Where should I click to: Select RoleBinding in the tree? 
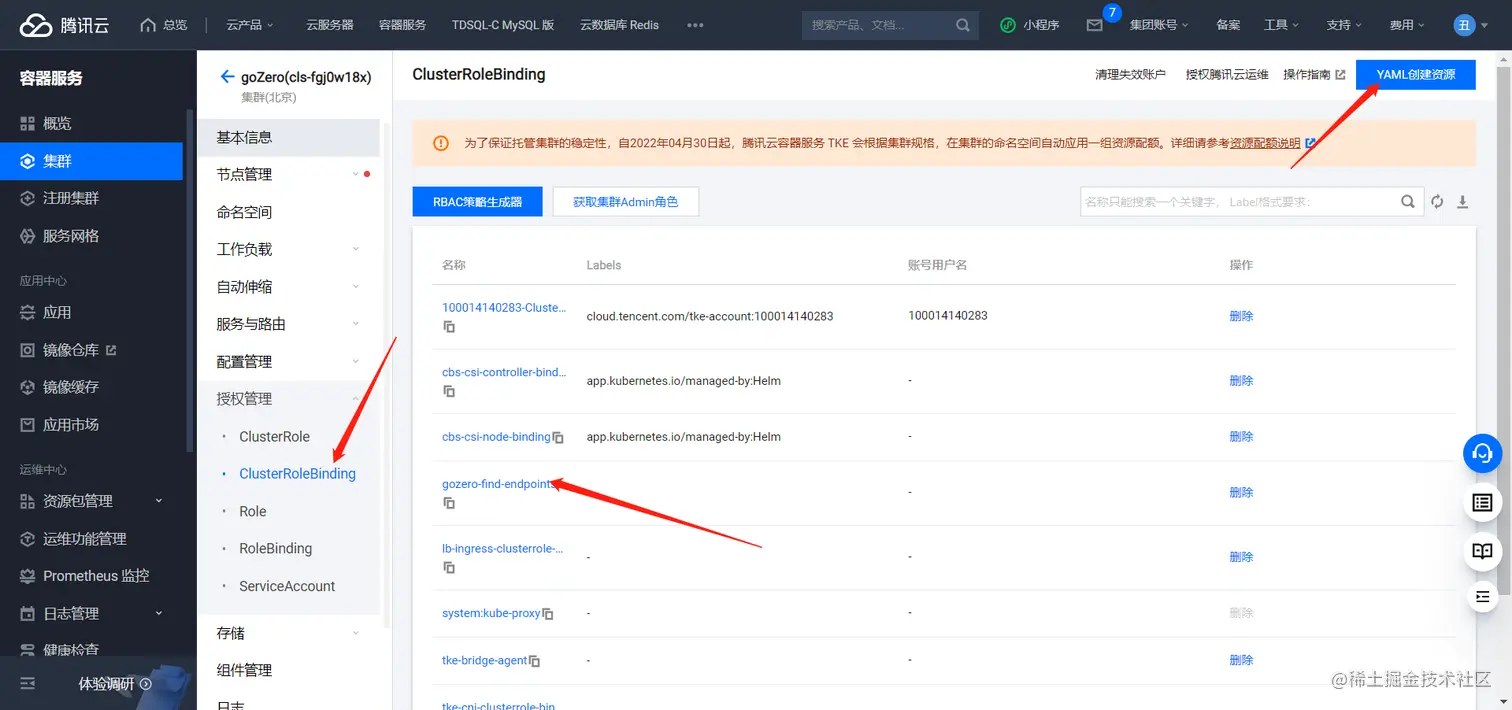(x=276, y=549)
